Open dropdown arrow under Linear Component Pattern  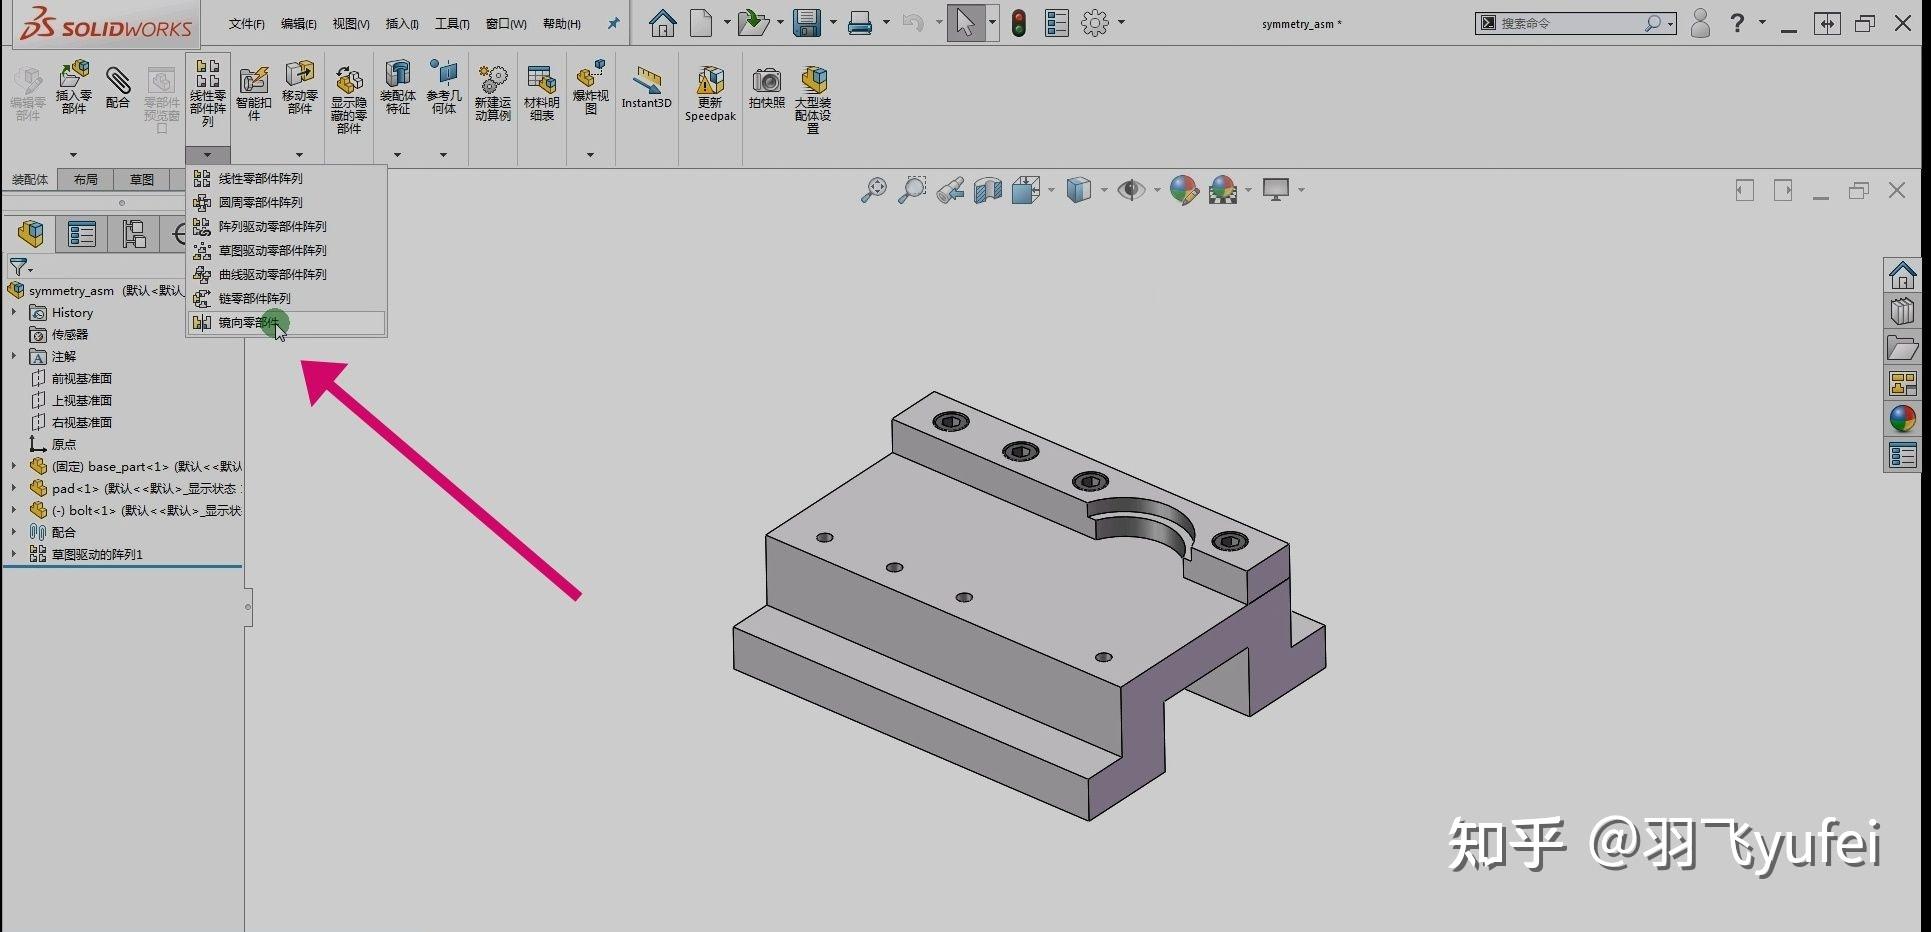tap(207, 155)
